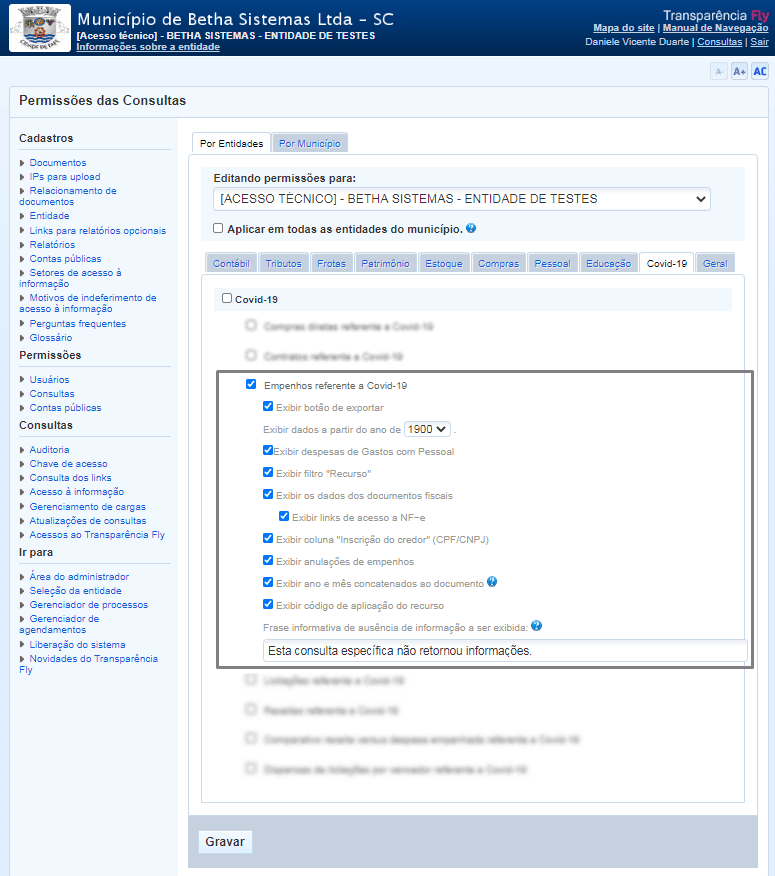Open the 1900 year dropdown
The width and height of the screenshot is (775, 876).
click(427, 429)
